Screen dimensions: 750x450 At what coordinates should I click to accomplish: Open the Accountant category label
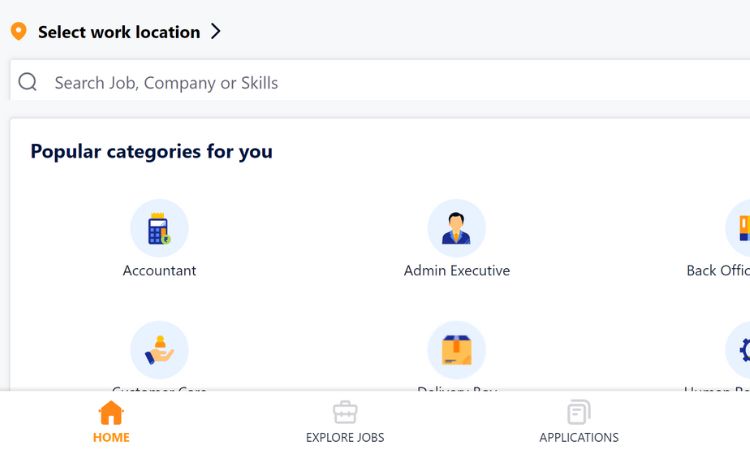pyautogui.click(x=159, y=271)
